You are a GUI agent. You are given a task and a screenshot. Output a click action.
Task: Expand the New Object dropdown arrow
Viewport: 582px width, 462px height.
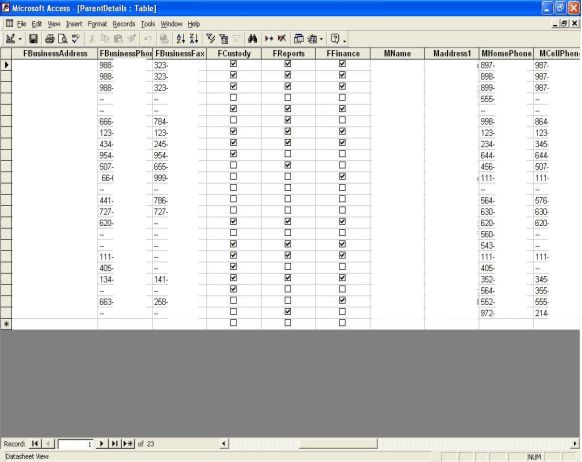click(x=321, y=39)
